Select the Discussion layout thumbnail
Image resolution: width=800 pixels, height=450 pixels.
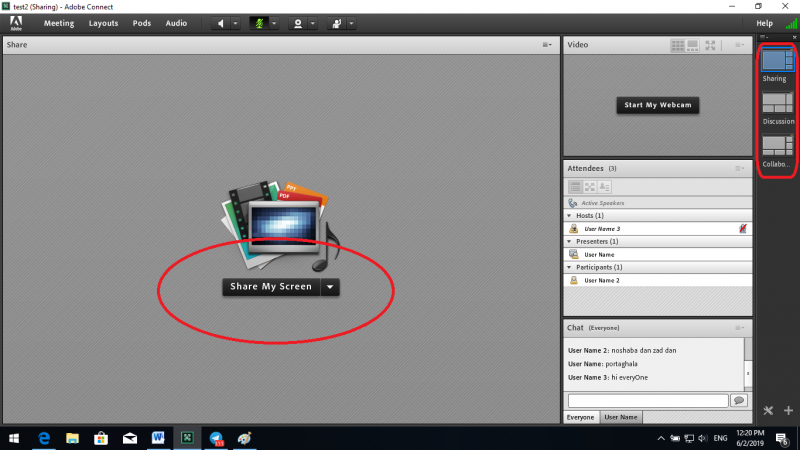click(778, 103)
